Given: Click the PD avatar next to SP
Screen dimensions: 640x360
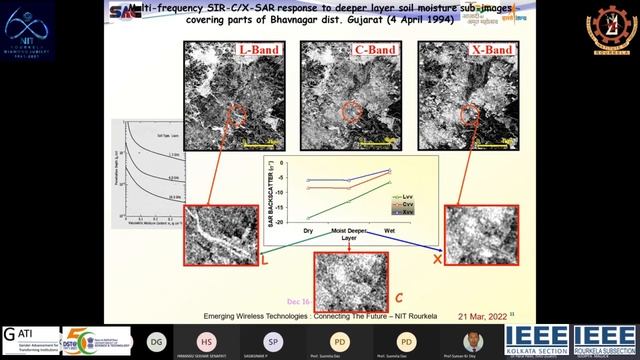Looking at the screenshot, I should [x=340, y=342].
